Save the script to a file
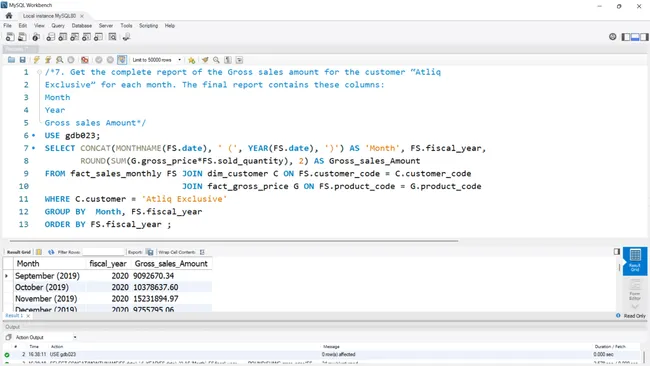The width and height of the screenshot is (650, 366). pos(23,60)
